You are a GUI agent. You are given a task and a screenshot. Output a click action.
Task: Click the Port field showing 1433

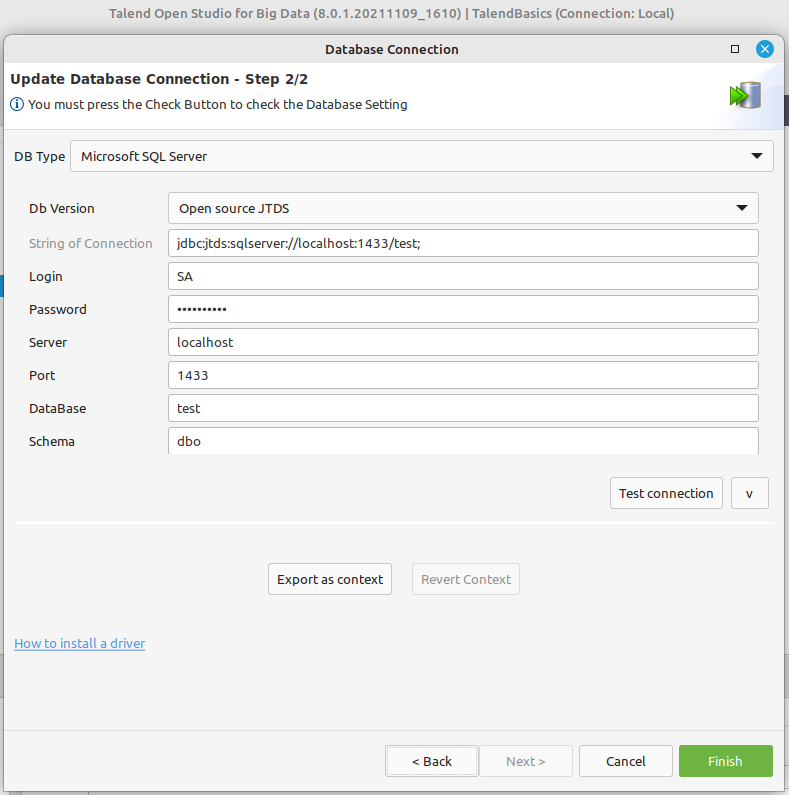(463, 375)
